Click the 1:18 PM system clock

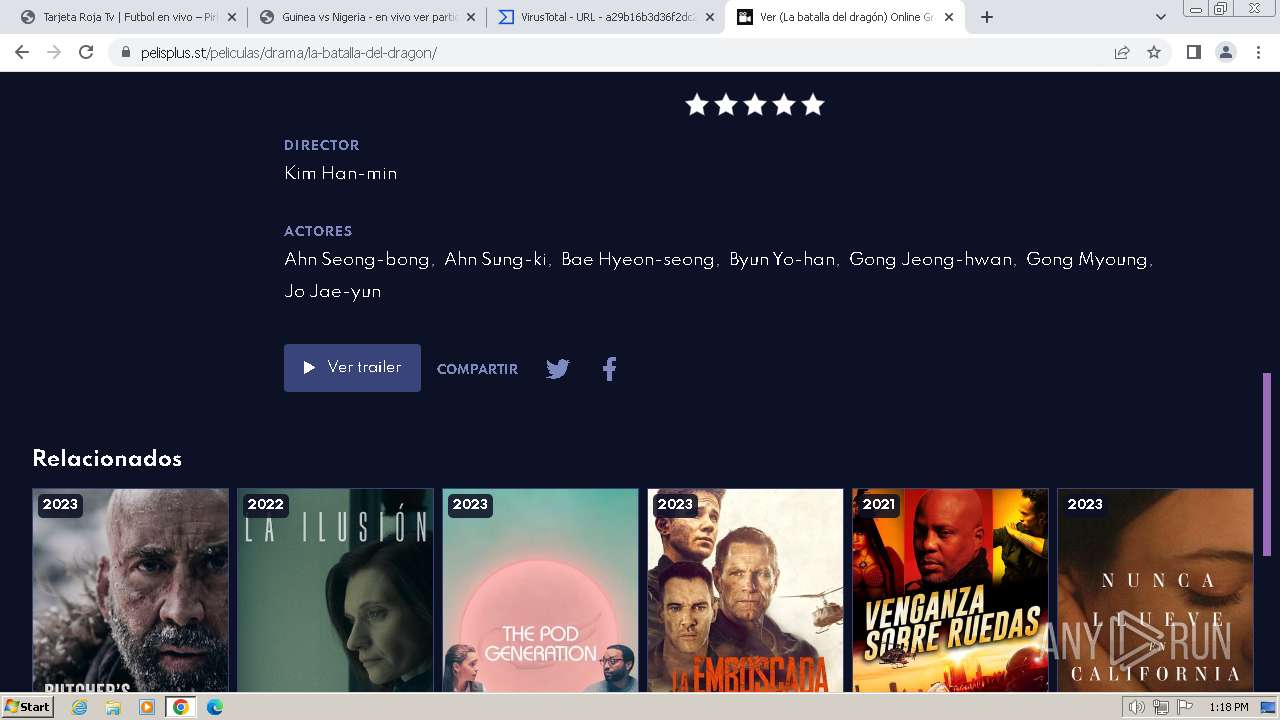1228,707
